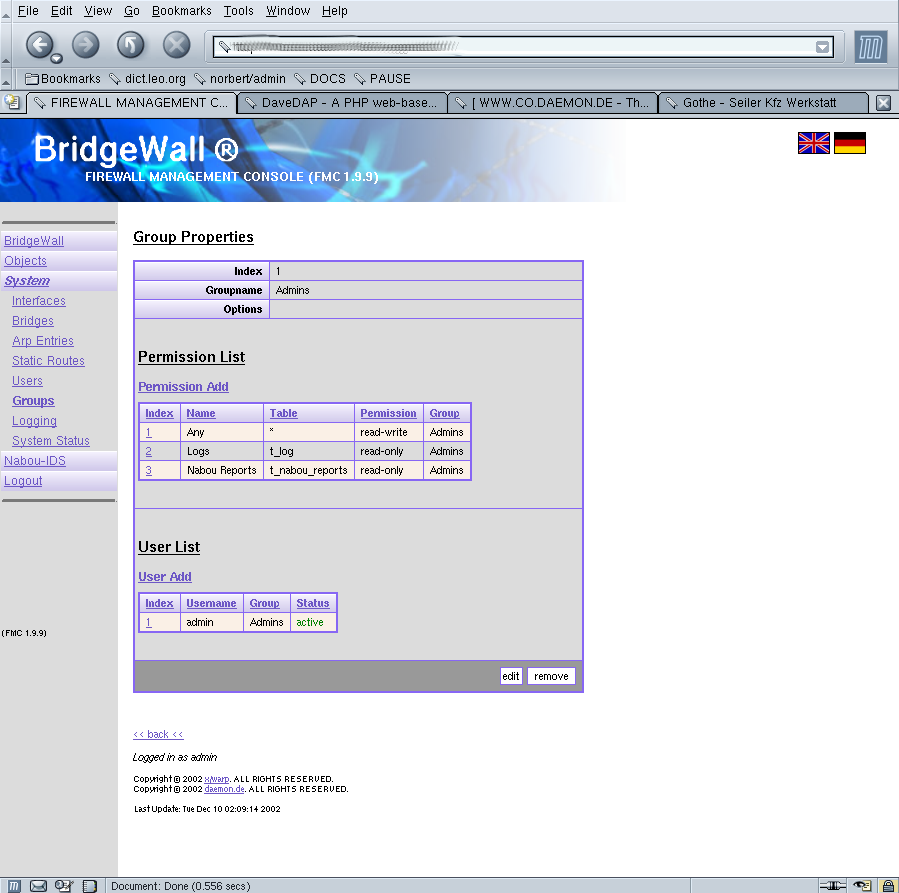The width and height of the screenshot is (899, 893).
Task: Click the edit button for the group
Action: click(x=511, y=676)
